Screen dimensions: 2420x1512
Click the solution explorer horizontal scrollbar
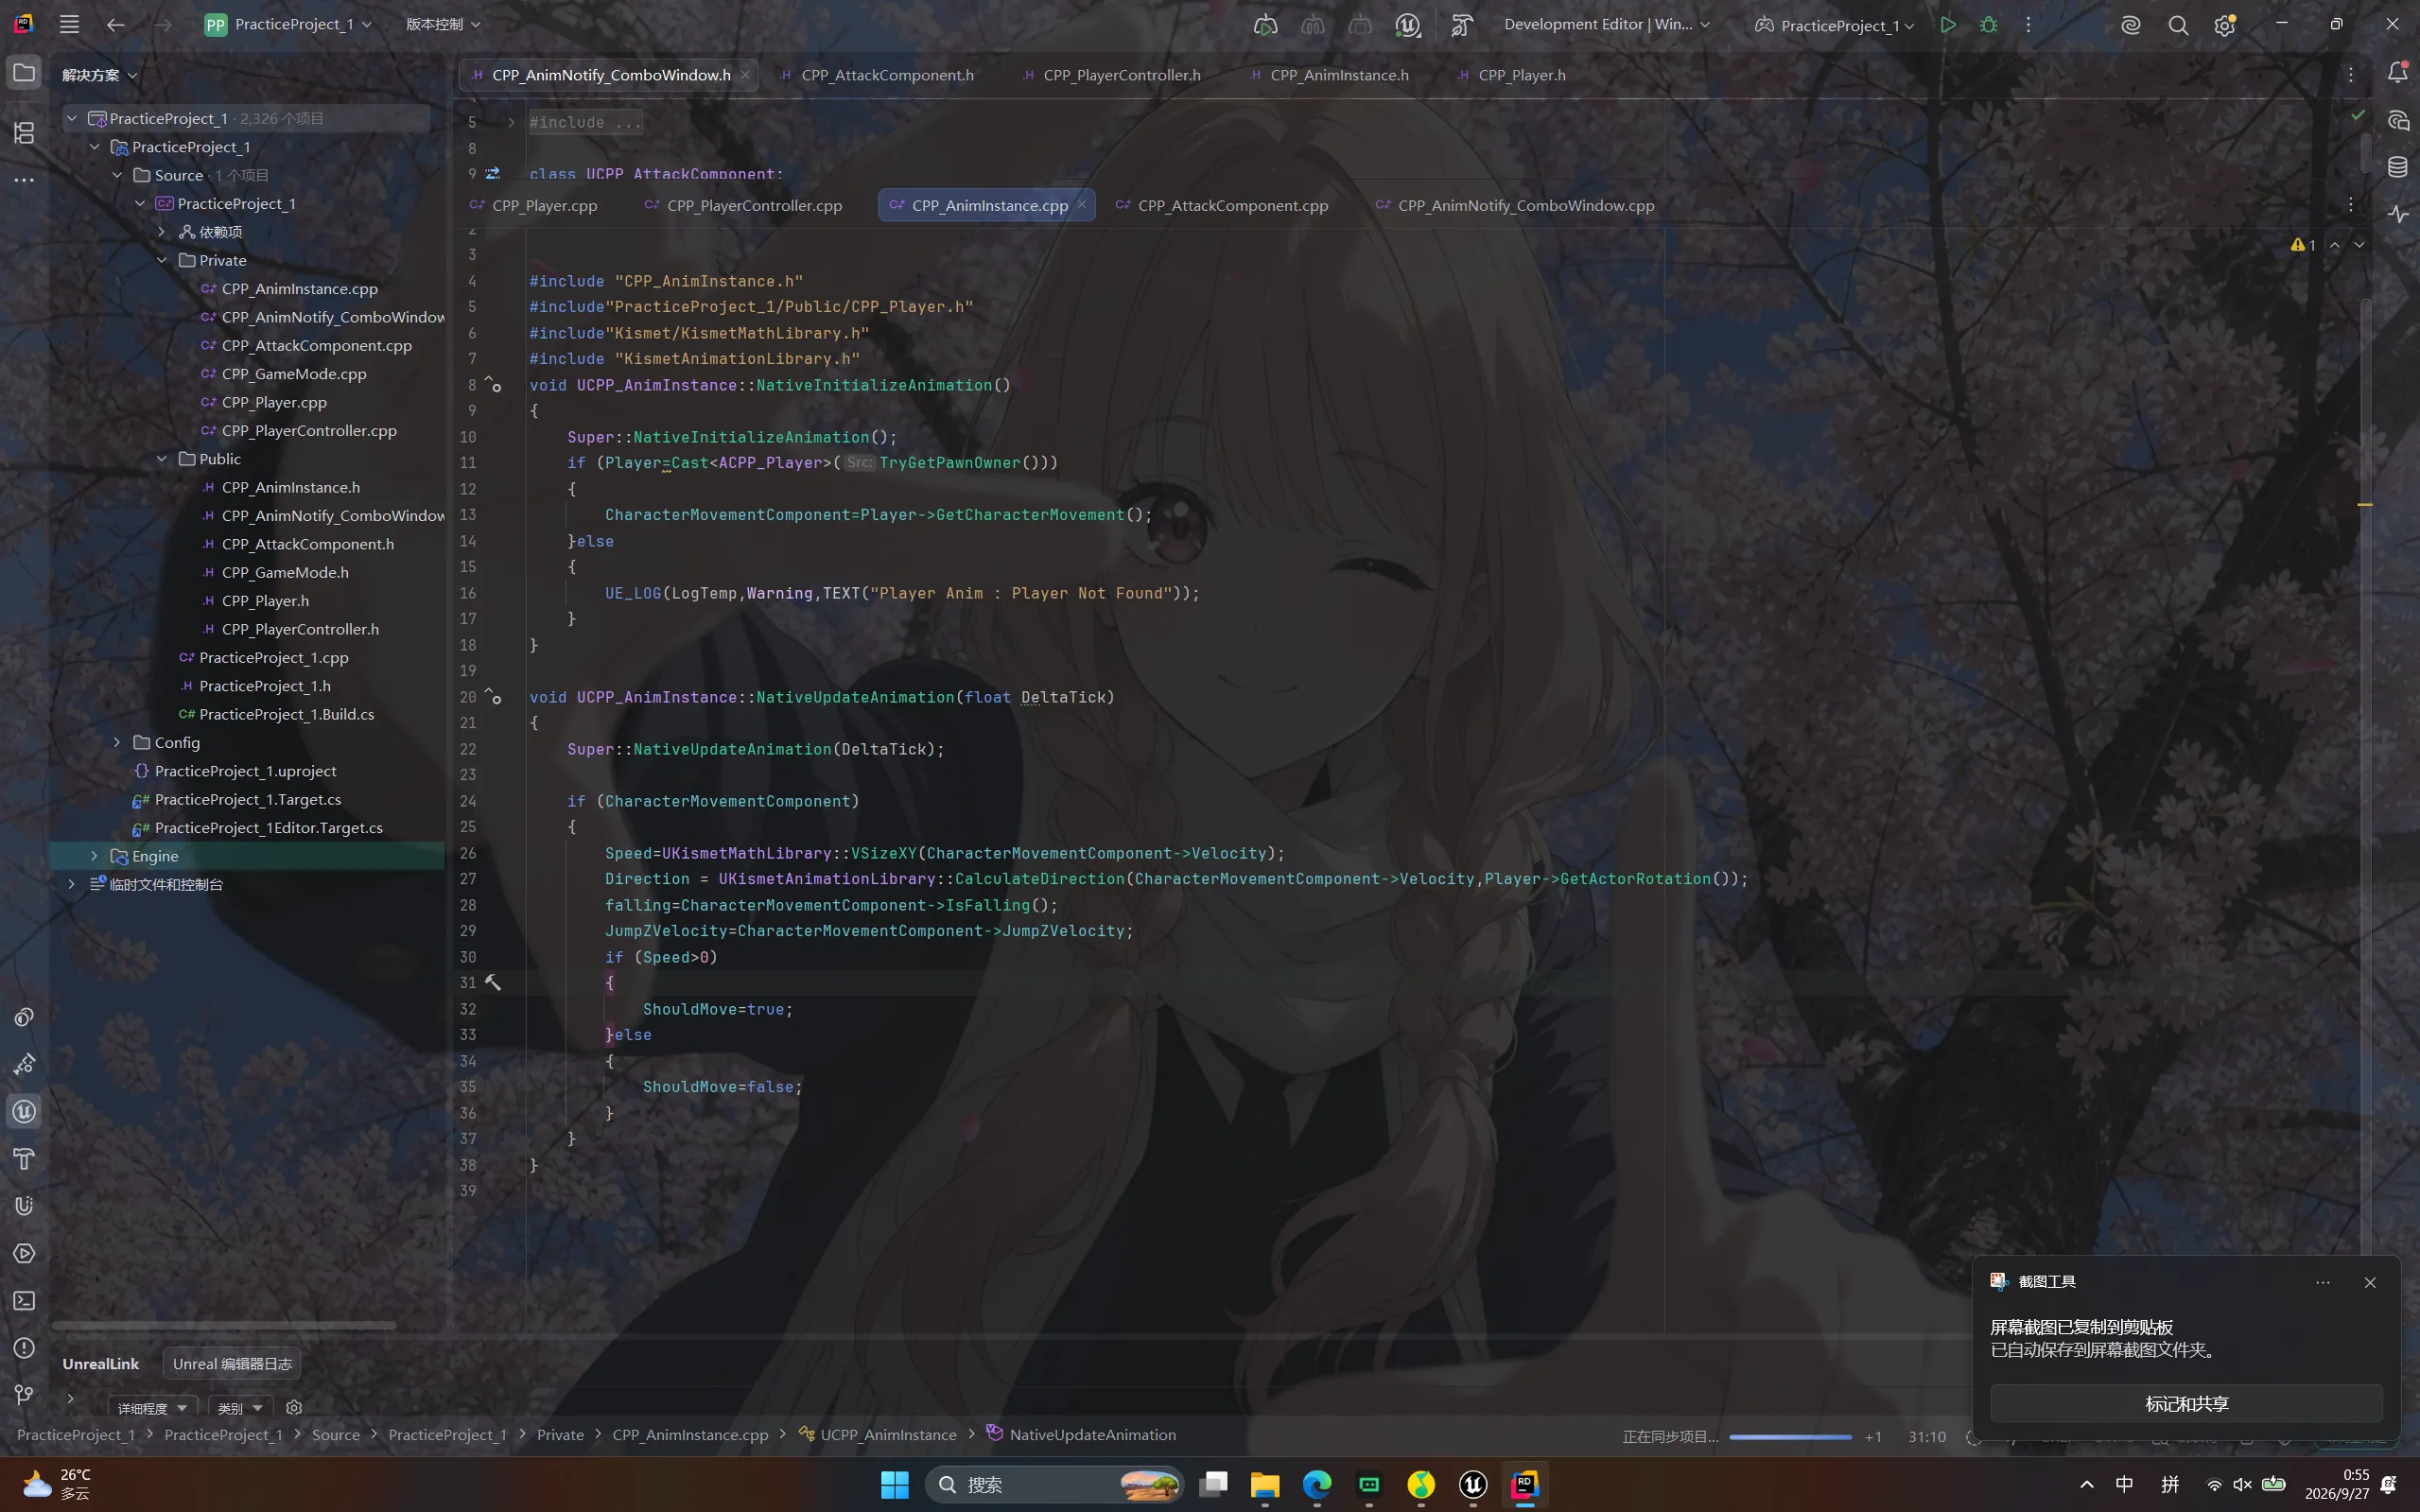pyautogui.click(x=225, y=1326)
